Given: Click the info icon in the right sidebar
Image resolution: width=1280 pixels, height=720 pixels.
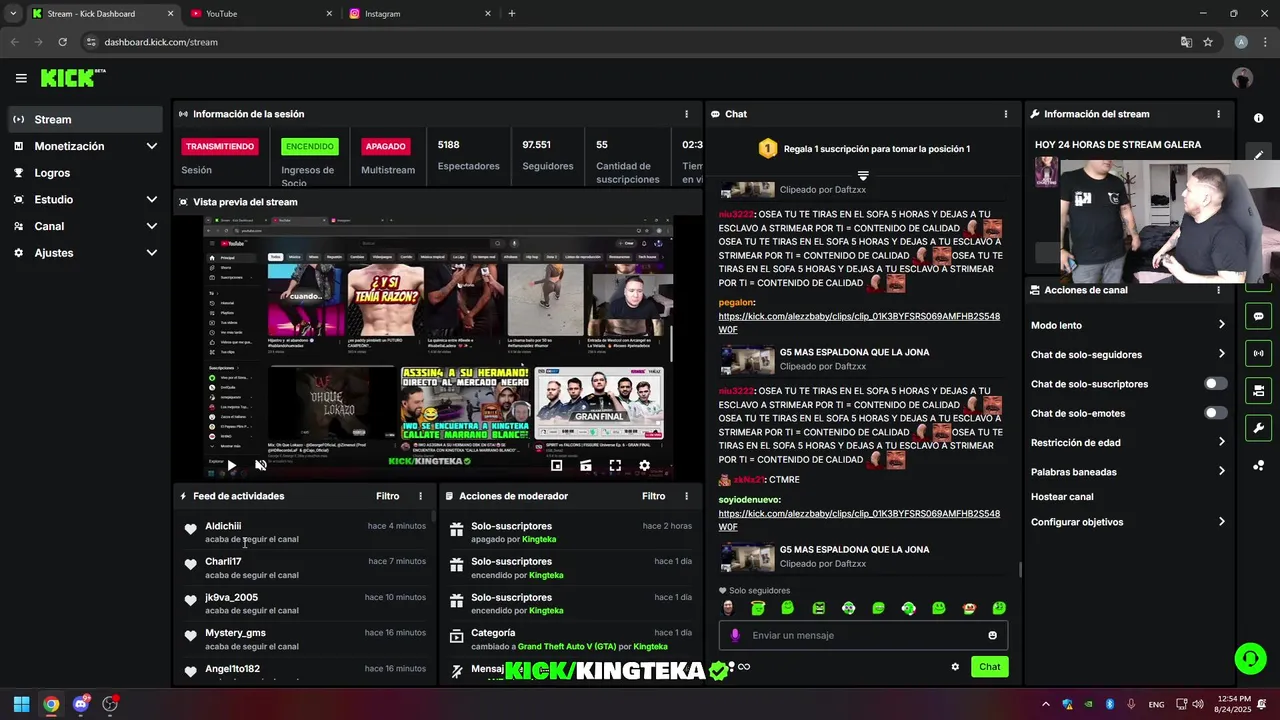Looking at the screenshot, I should point(1258,118).
